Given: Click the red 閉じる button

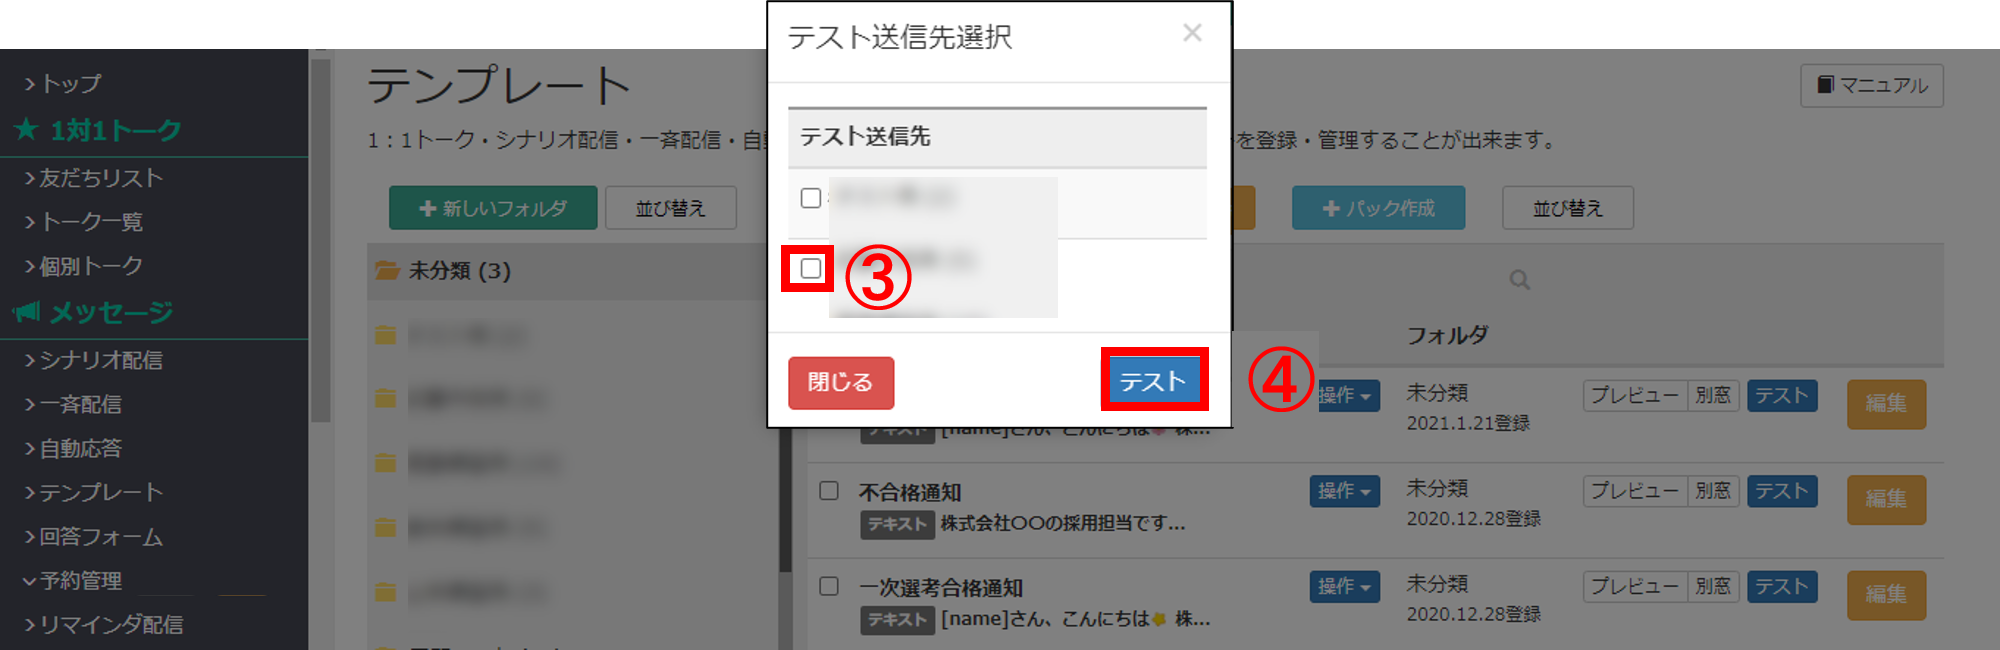Looking at the screenshot, I should click(x=841, y=383).
